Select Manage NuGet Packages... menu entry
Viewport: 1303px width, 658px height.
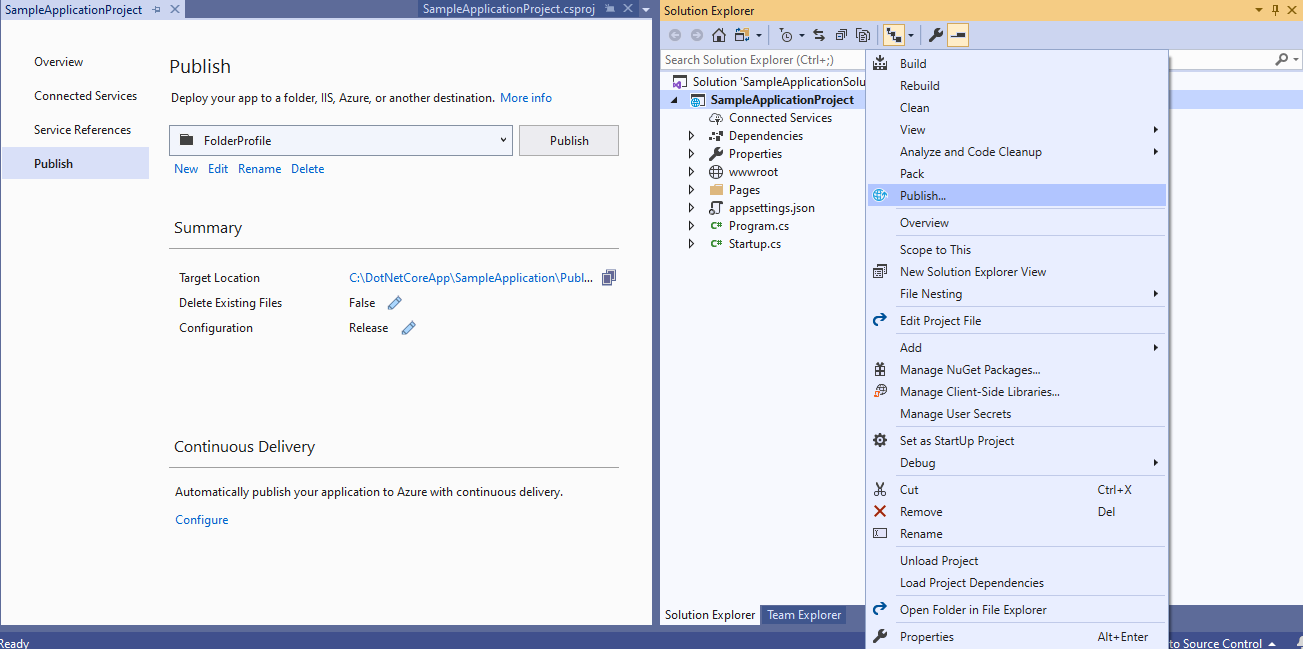tap(1017, 370)
